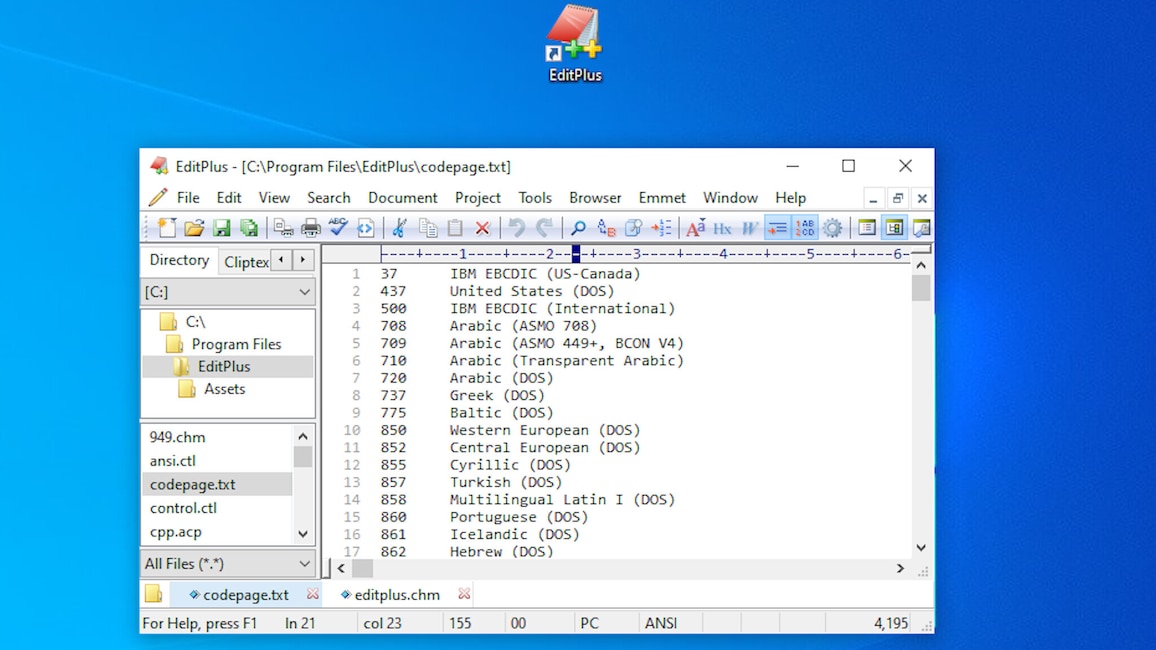Open the [C:] drive dropdown
This screenshot has height=650, width=1156.
[x=228, y=293]
